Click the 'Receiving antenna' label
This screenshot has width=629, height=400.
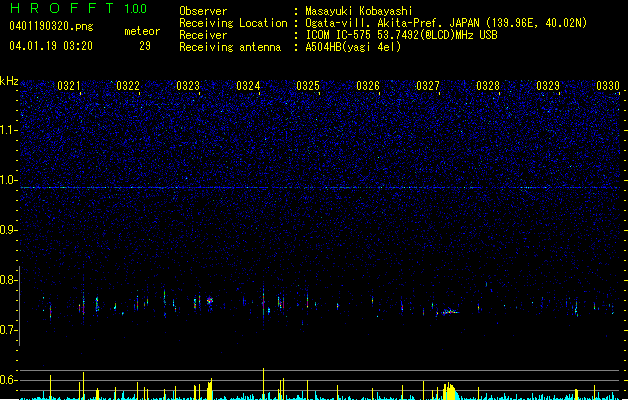point(230,47)
